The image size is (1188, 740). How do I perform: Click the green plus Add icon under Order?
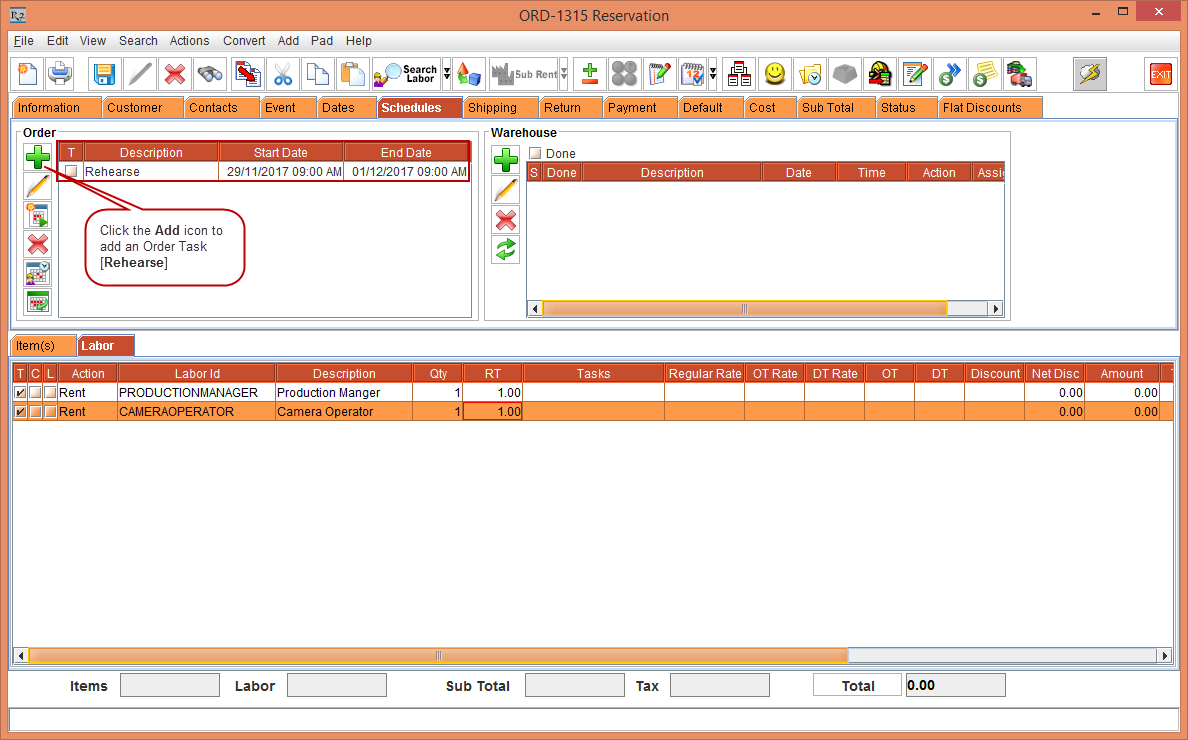pyautogui.click(x=37, y=156)
